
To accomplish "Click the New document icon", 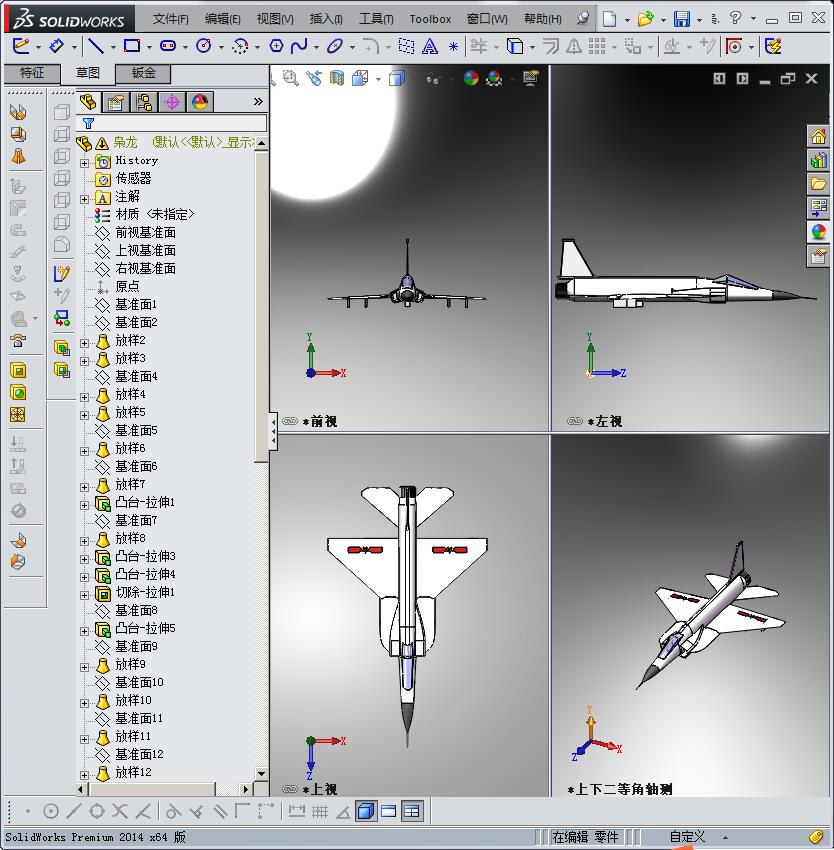I will tap(610, 19).
